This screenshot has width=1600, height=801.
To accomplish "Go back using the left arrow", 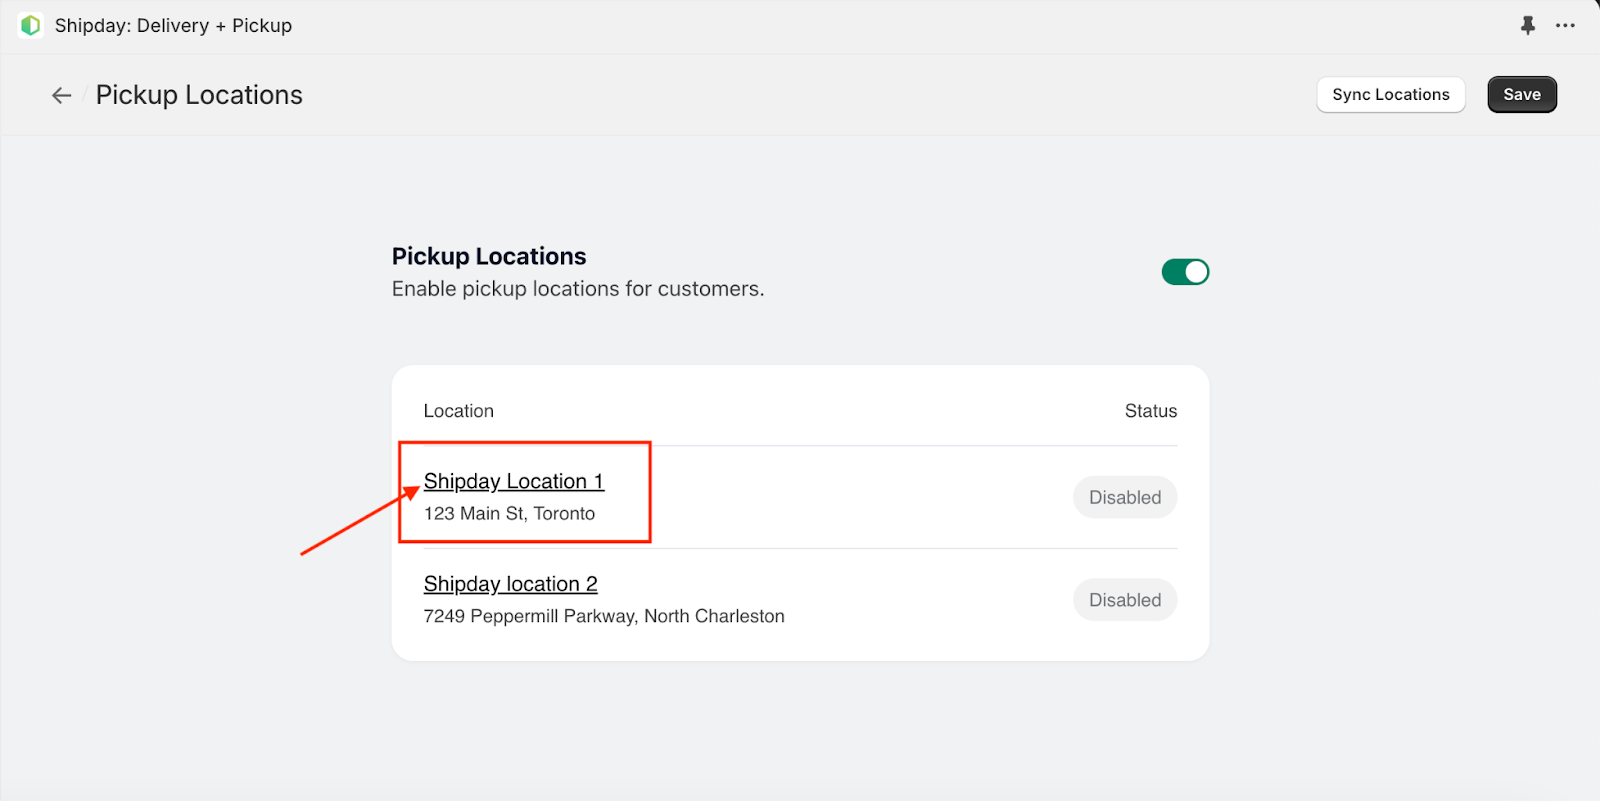I will tap(62, 95).
